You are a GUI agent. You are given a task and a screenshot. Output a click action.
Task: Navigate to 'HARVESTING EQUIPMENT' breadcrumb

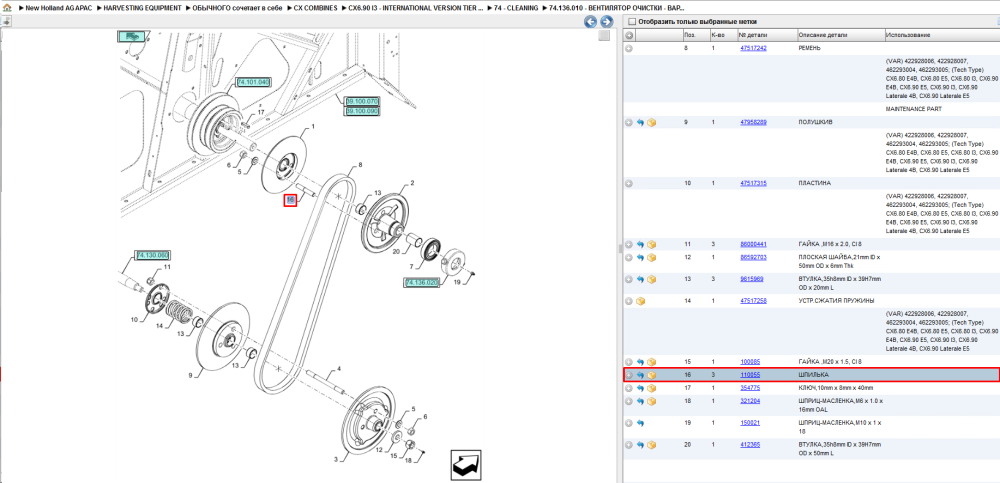coord(142,8)
